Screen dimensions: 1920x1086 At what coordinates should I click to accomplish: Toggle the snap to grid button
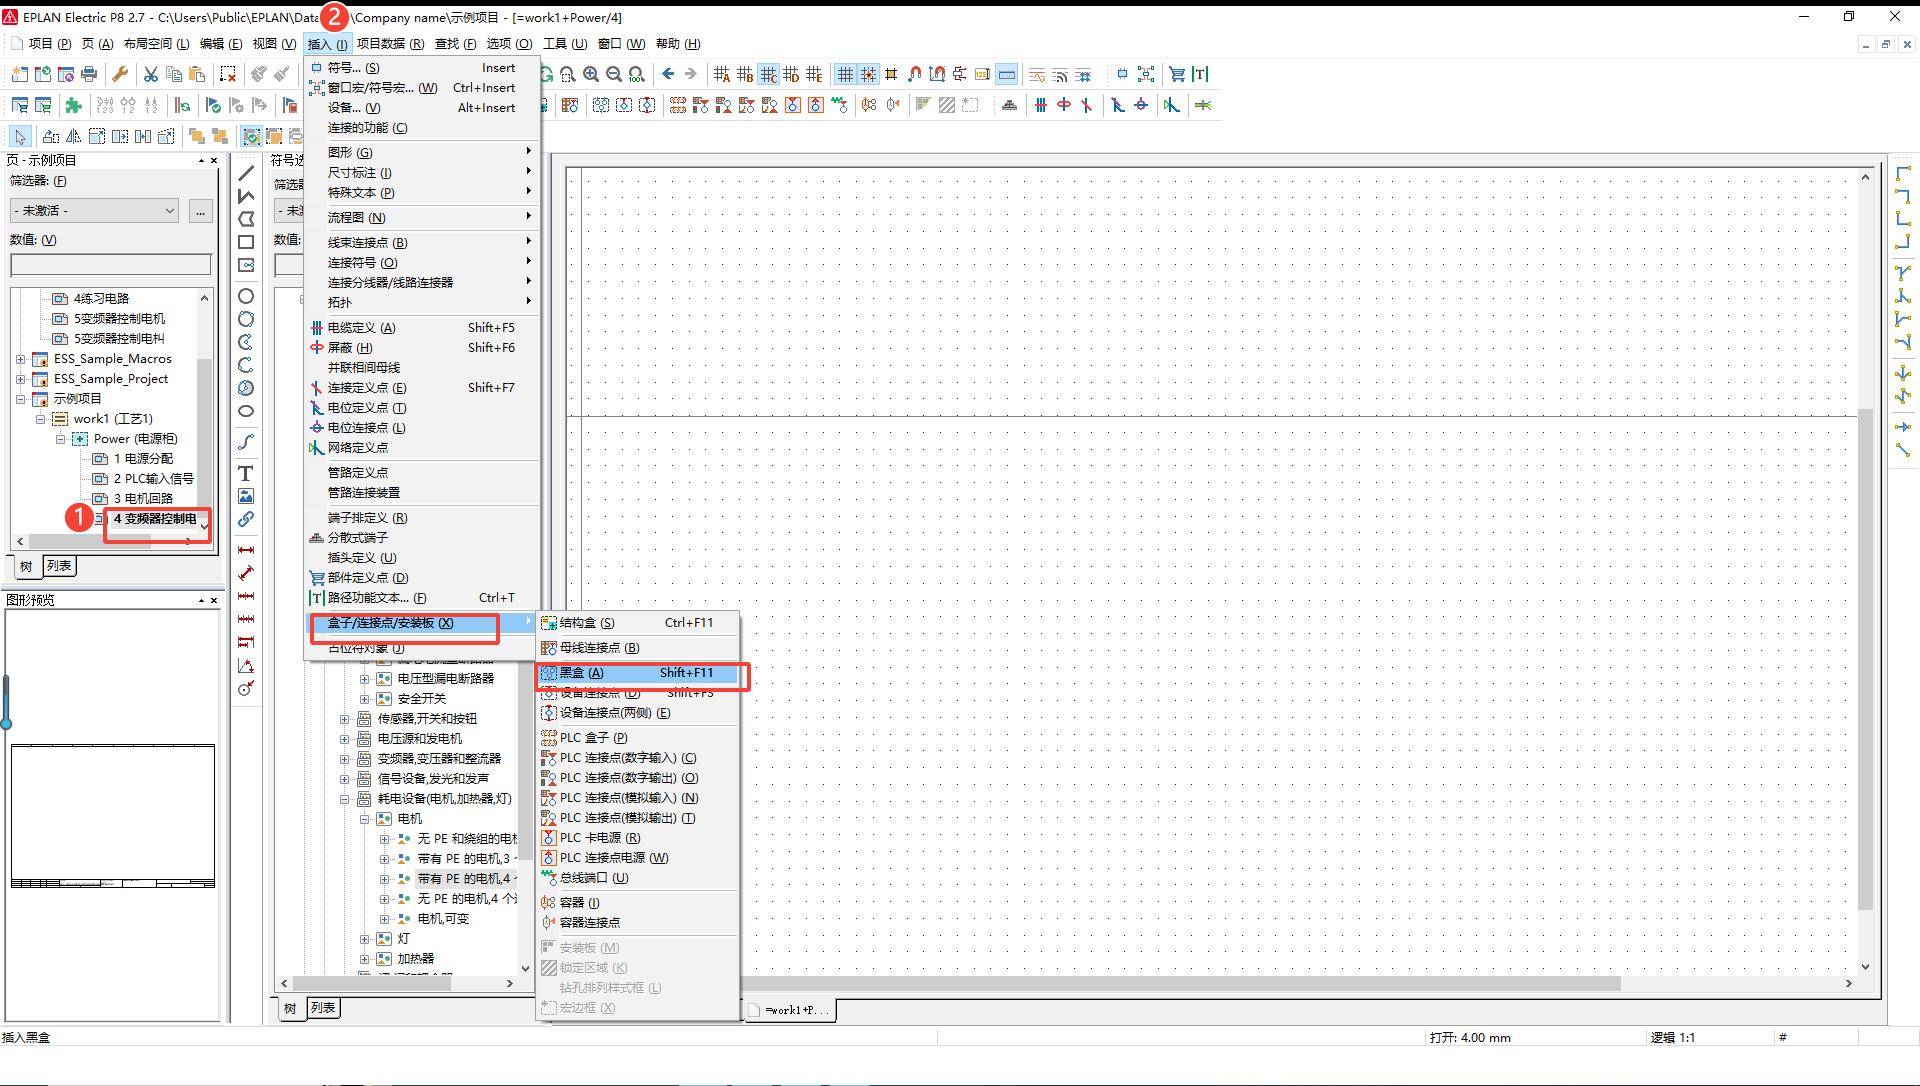pos(868,74)
